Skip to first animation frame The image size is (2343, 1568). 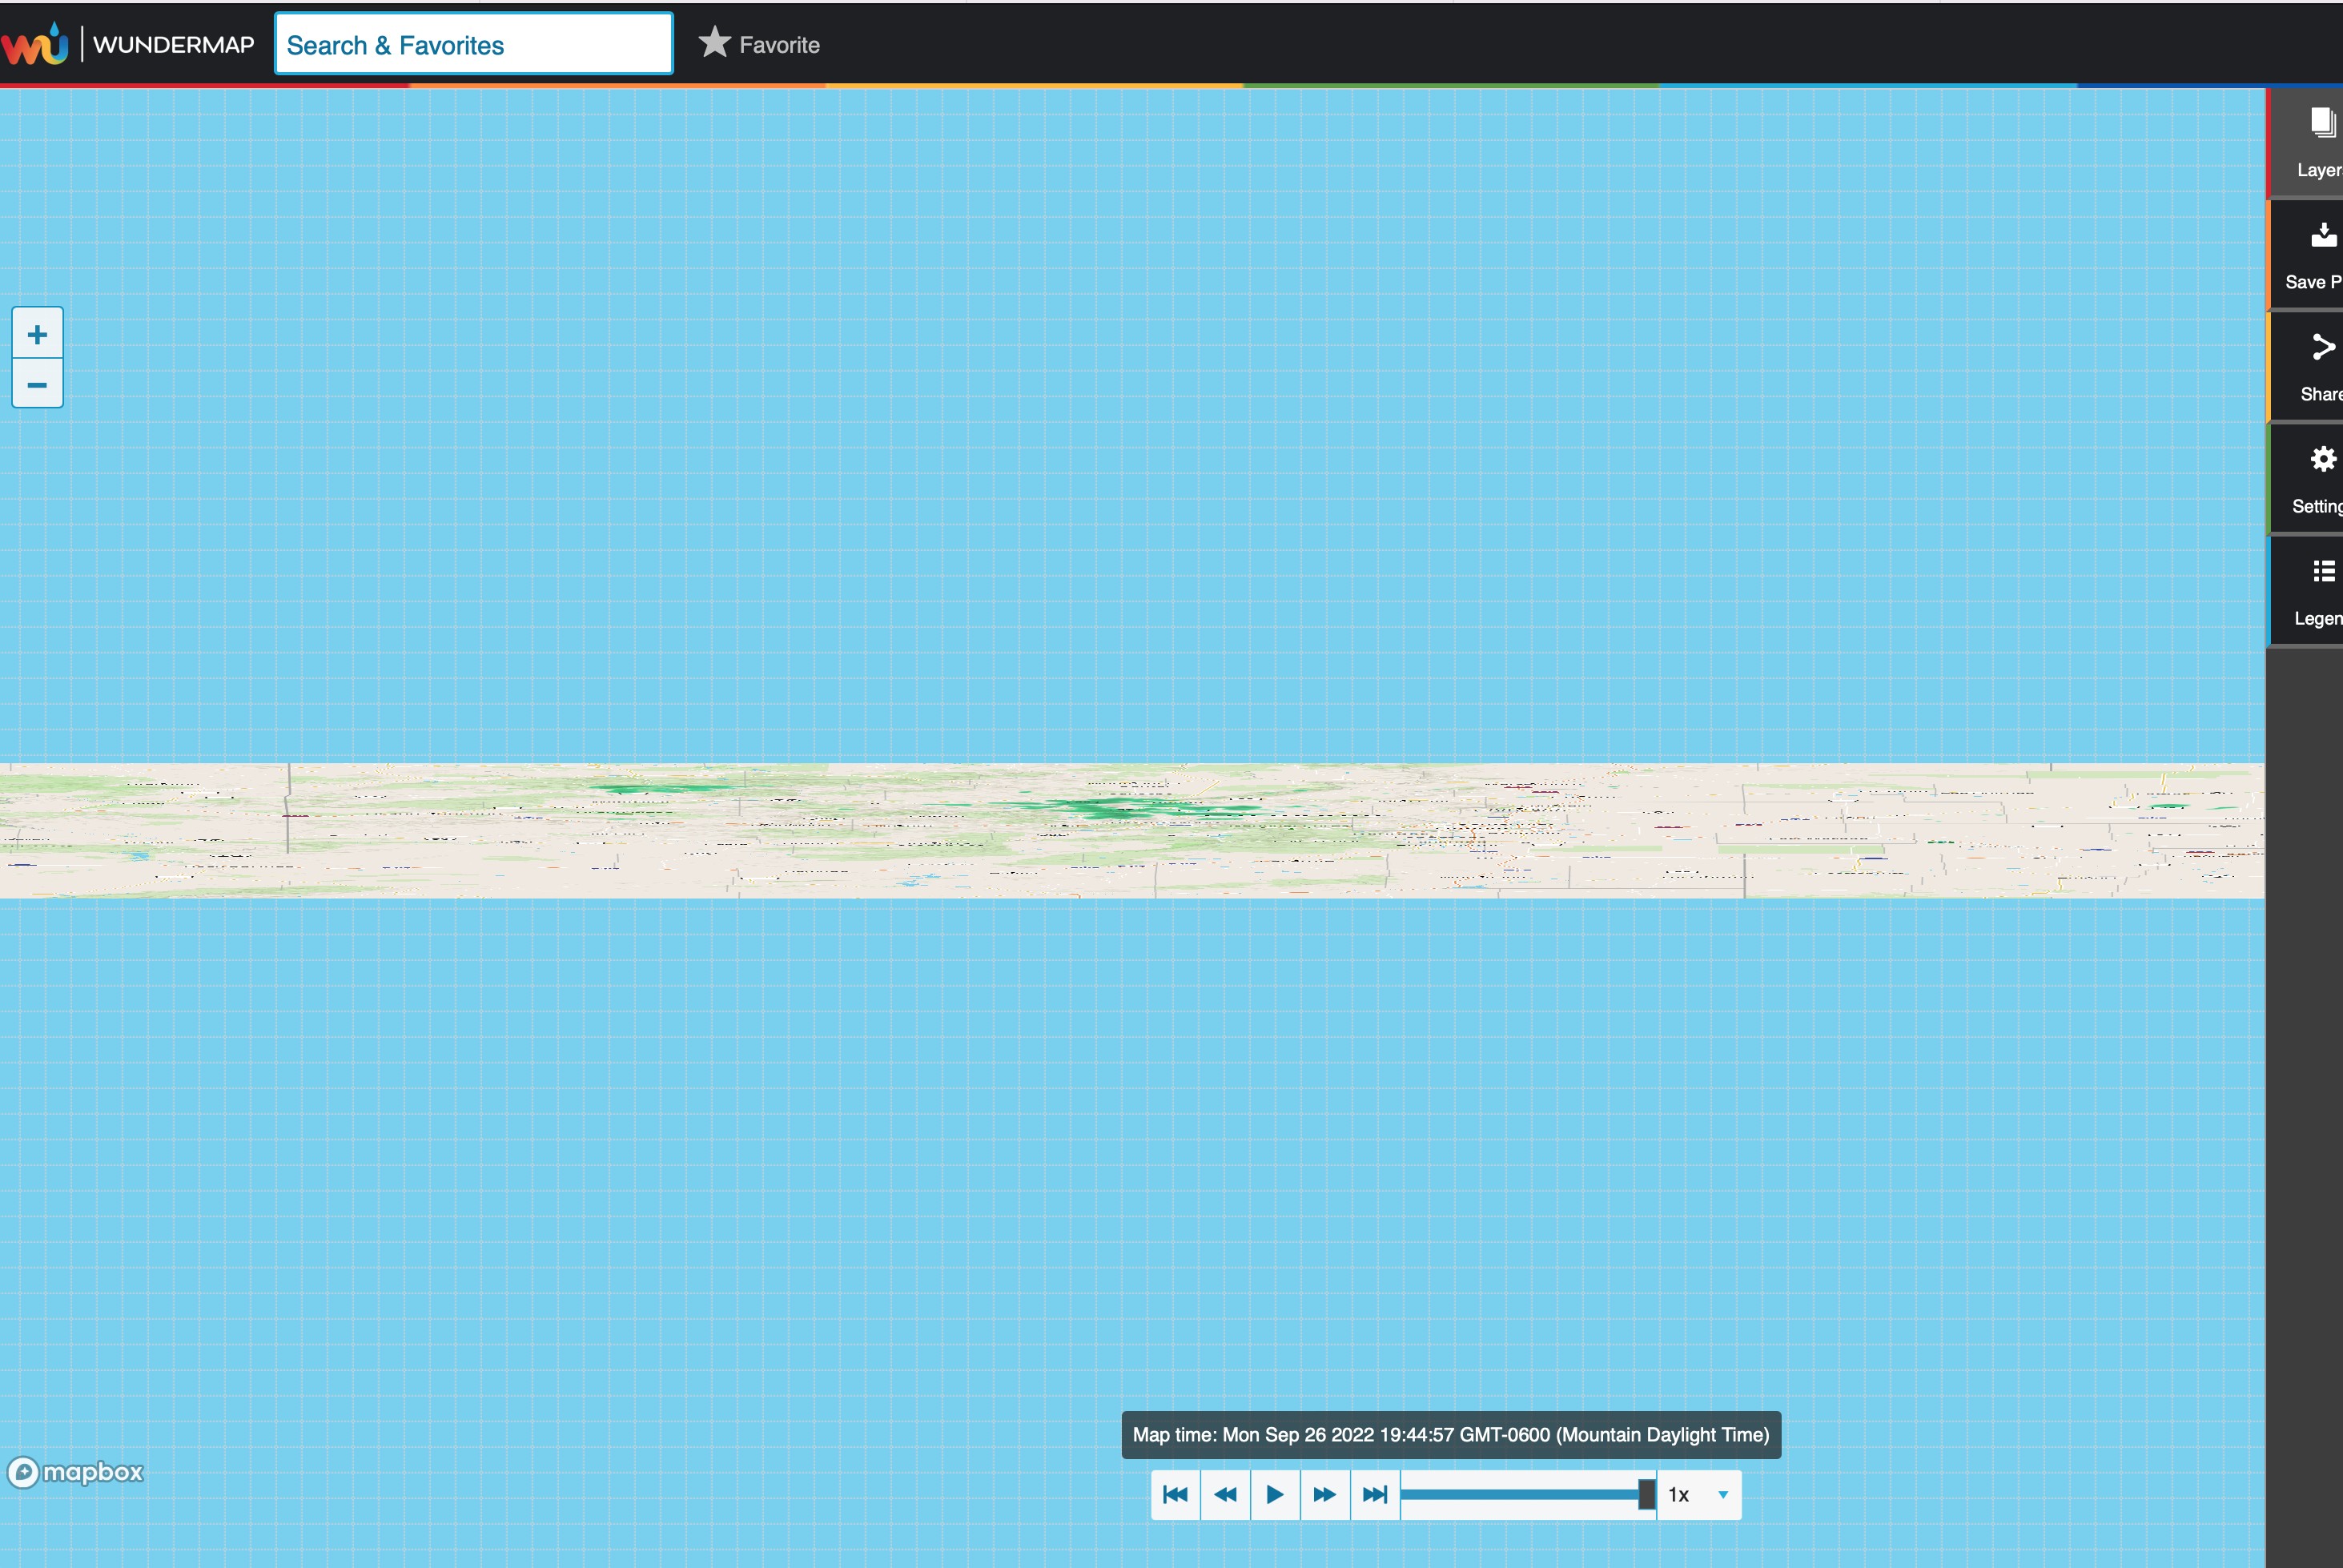pyautogui.click(x=1175, y=1495)
